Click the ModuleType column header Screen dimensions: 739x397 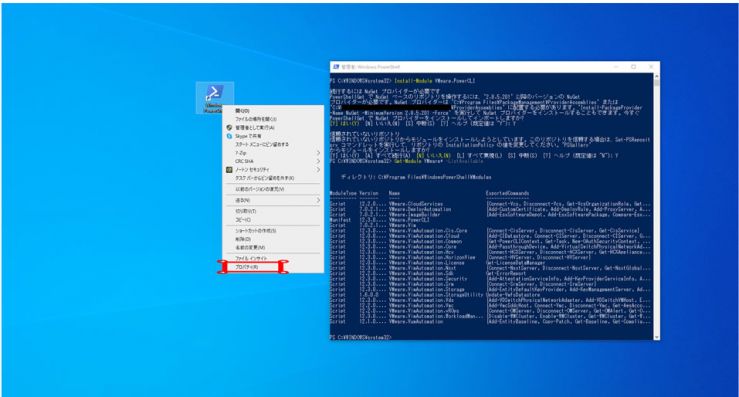tap(343, 193)
